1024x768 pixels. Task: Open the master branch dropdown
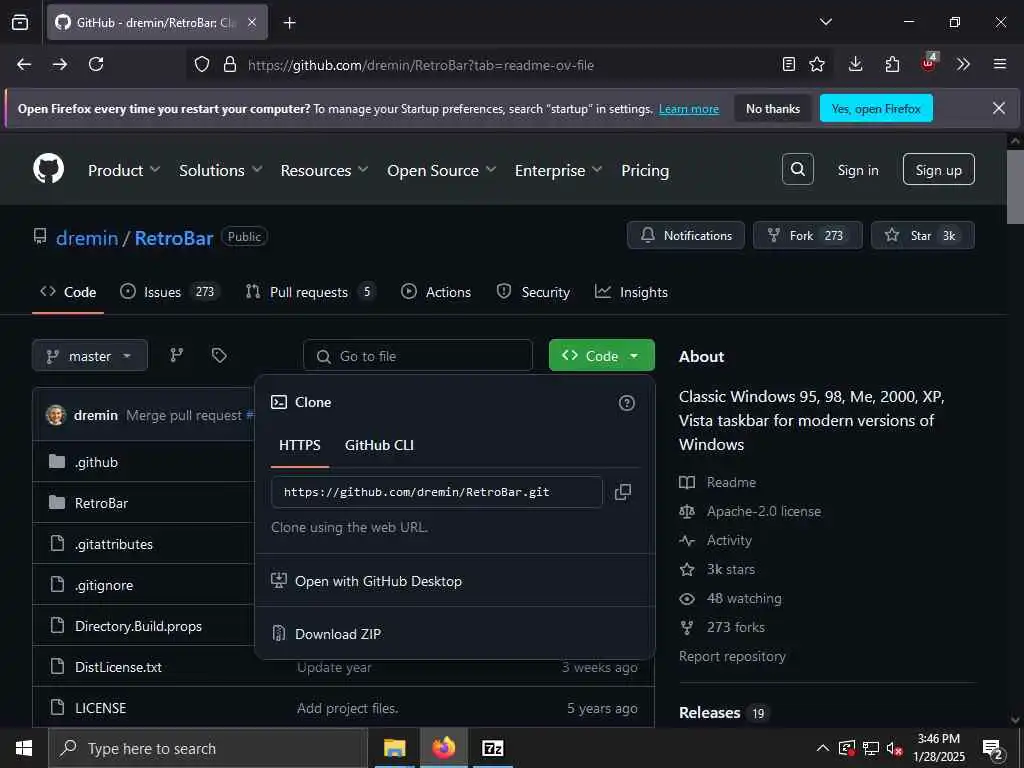click(x=89, y=356)
